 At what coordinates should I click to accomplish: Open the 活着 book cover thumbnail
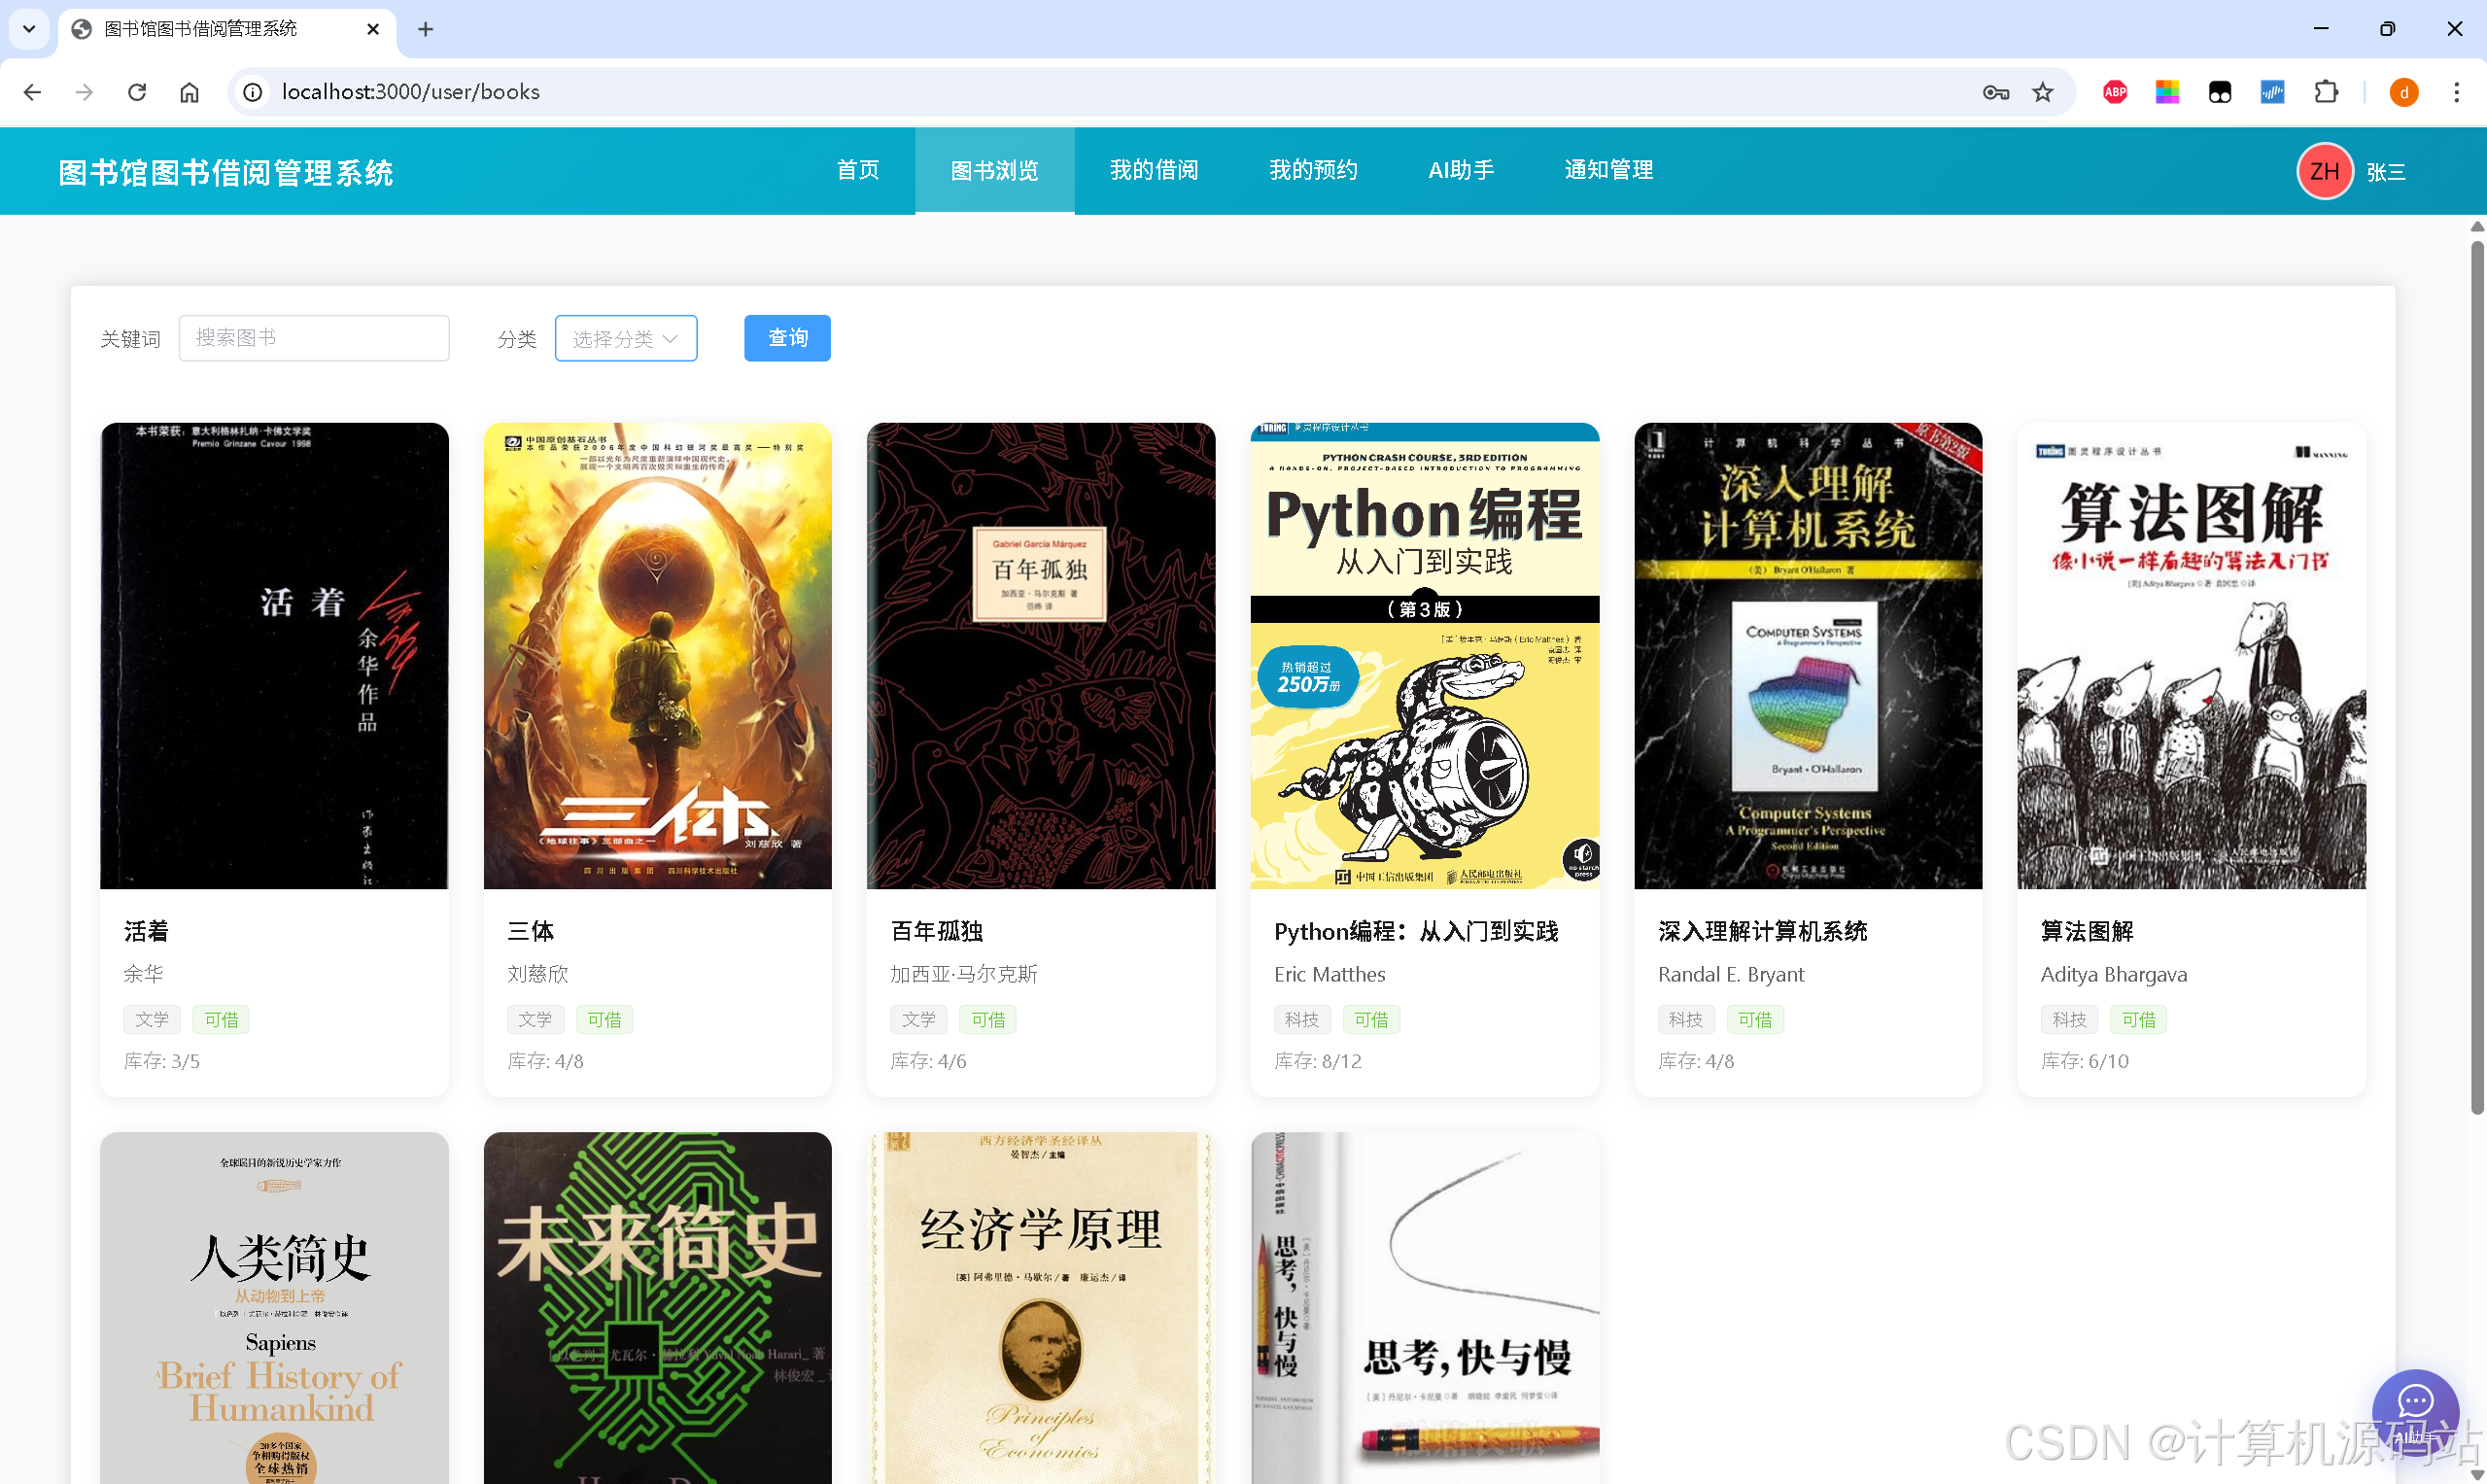(x=274, y=655)
